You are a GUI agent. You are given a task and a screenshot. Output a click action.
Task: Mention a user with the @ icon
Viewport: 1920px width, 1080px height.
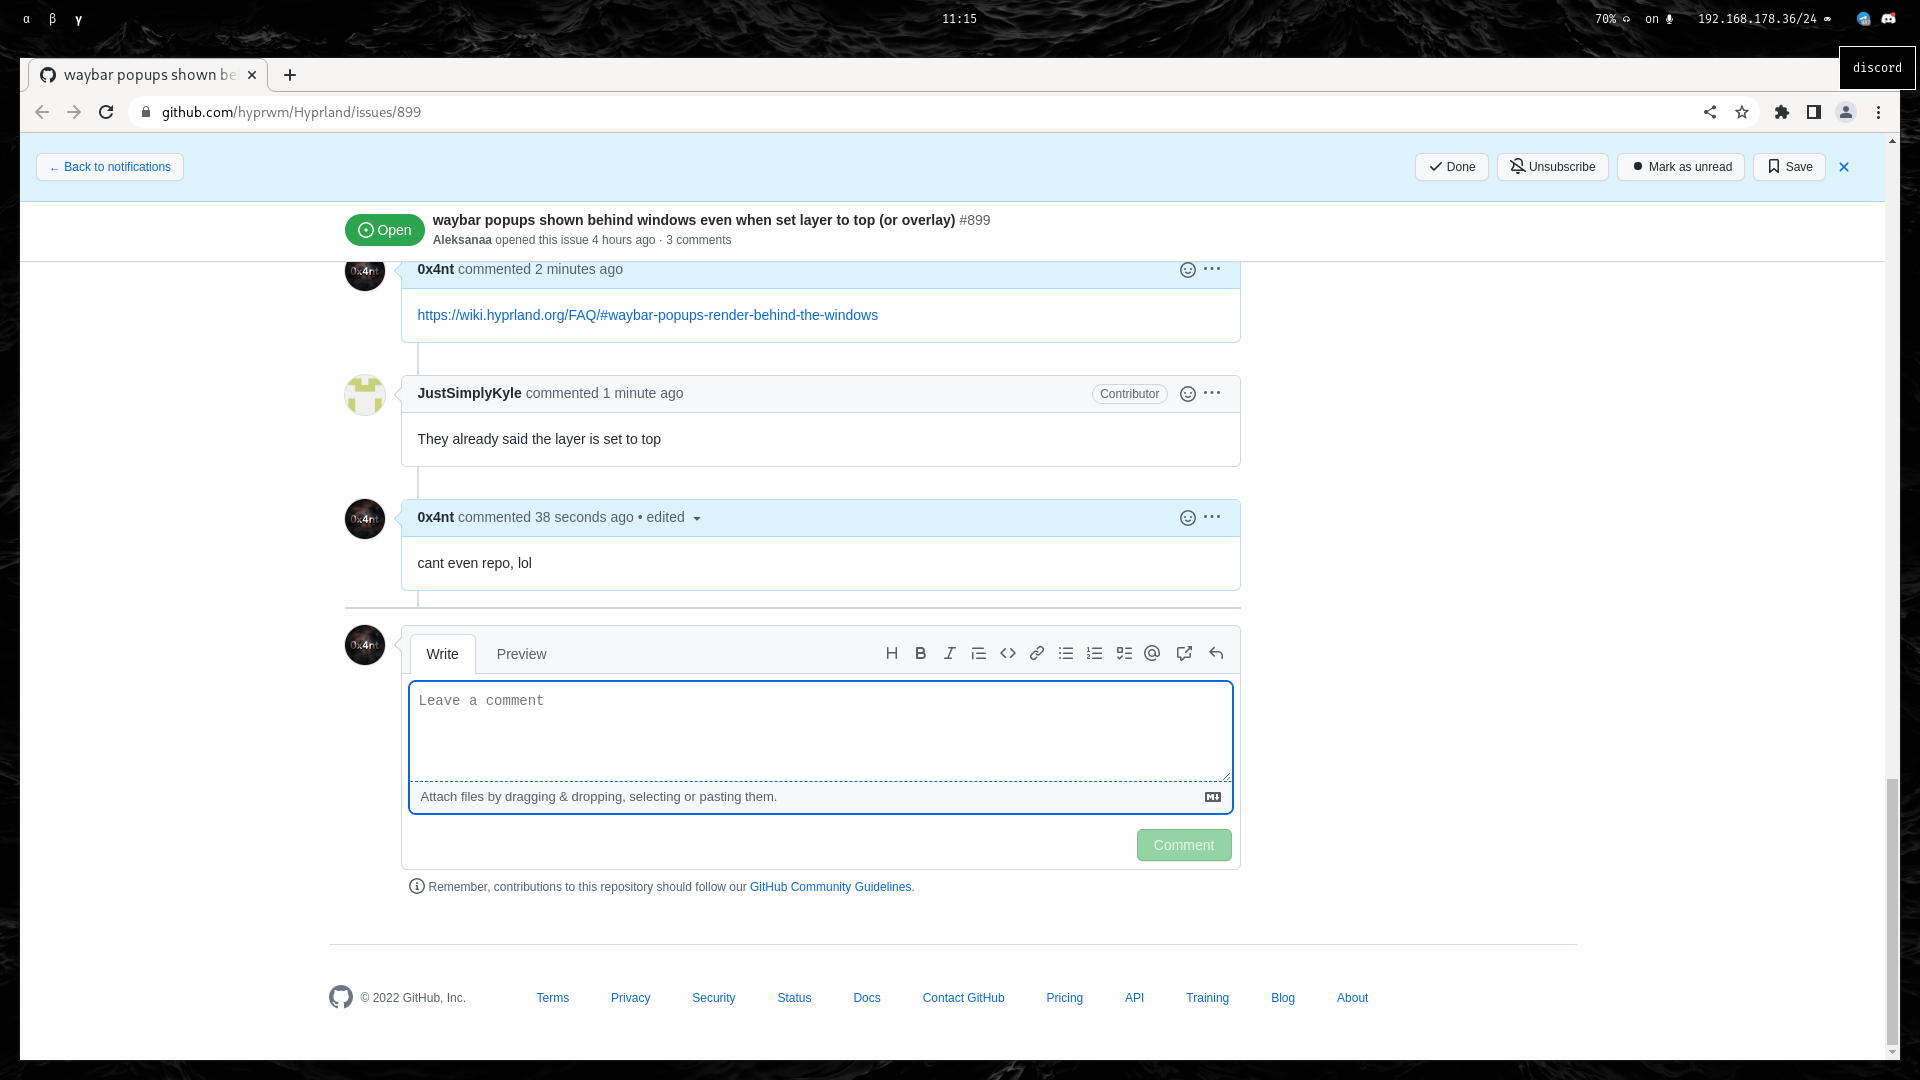coord(1151,653)
